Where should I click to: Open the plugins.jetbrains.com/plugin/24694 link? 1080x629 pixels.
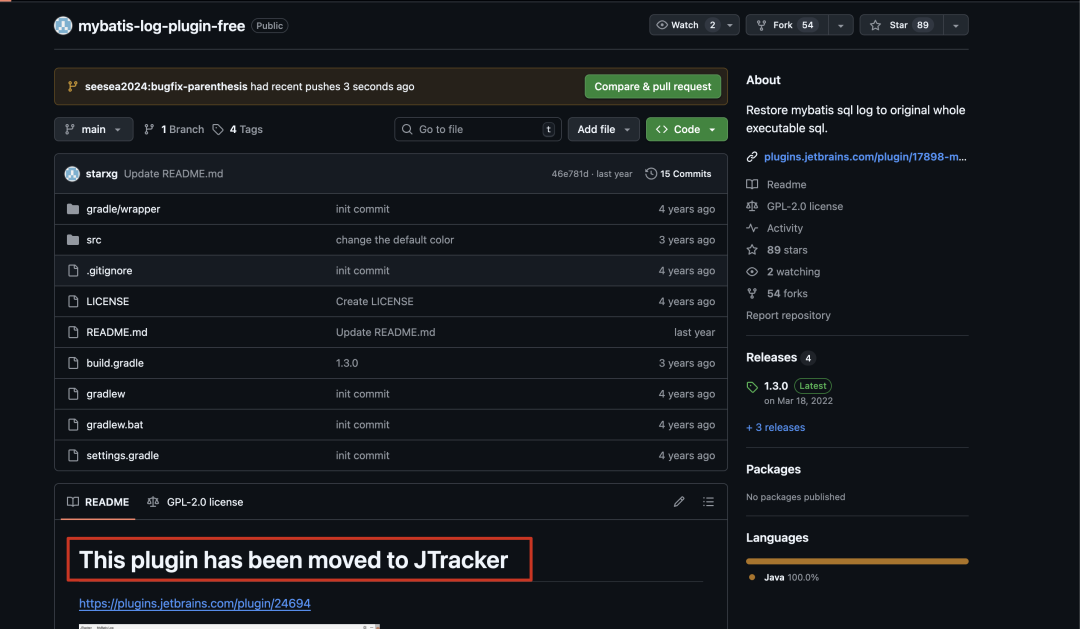pyautogui.click(x=194, y=604)
